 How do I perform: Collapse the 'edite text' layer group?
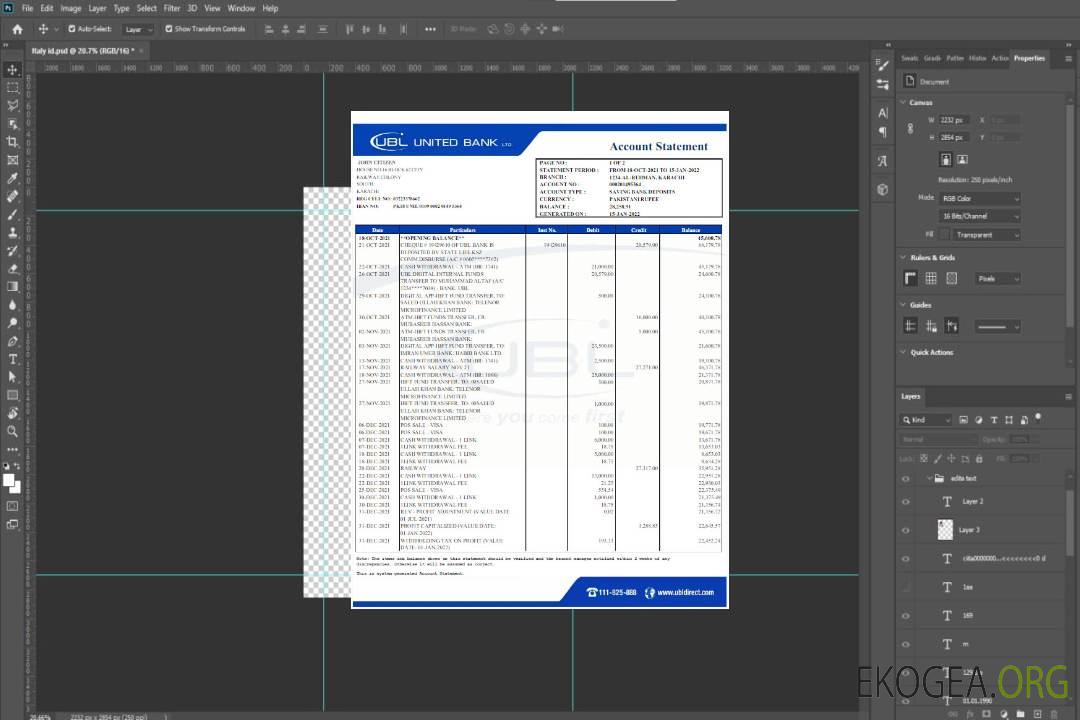[929, 478]
